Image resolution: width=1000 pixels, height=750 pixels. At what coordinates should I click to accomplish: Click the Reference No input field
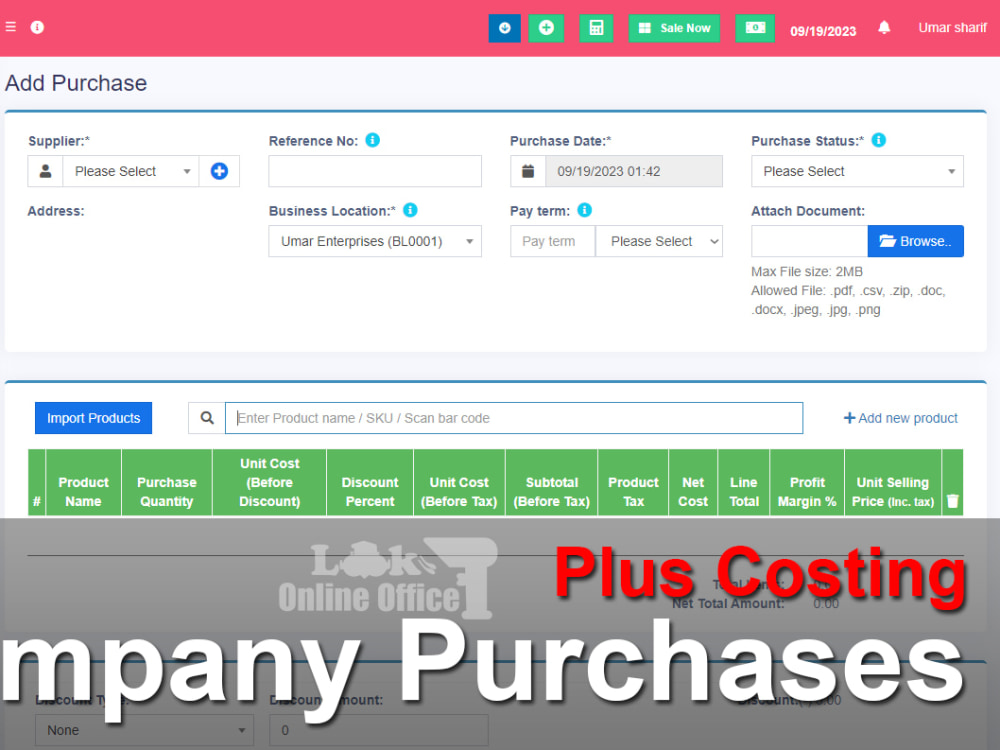click(x=375, y=171)
